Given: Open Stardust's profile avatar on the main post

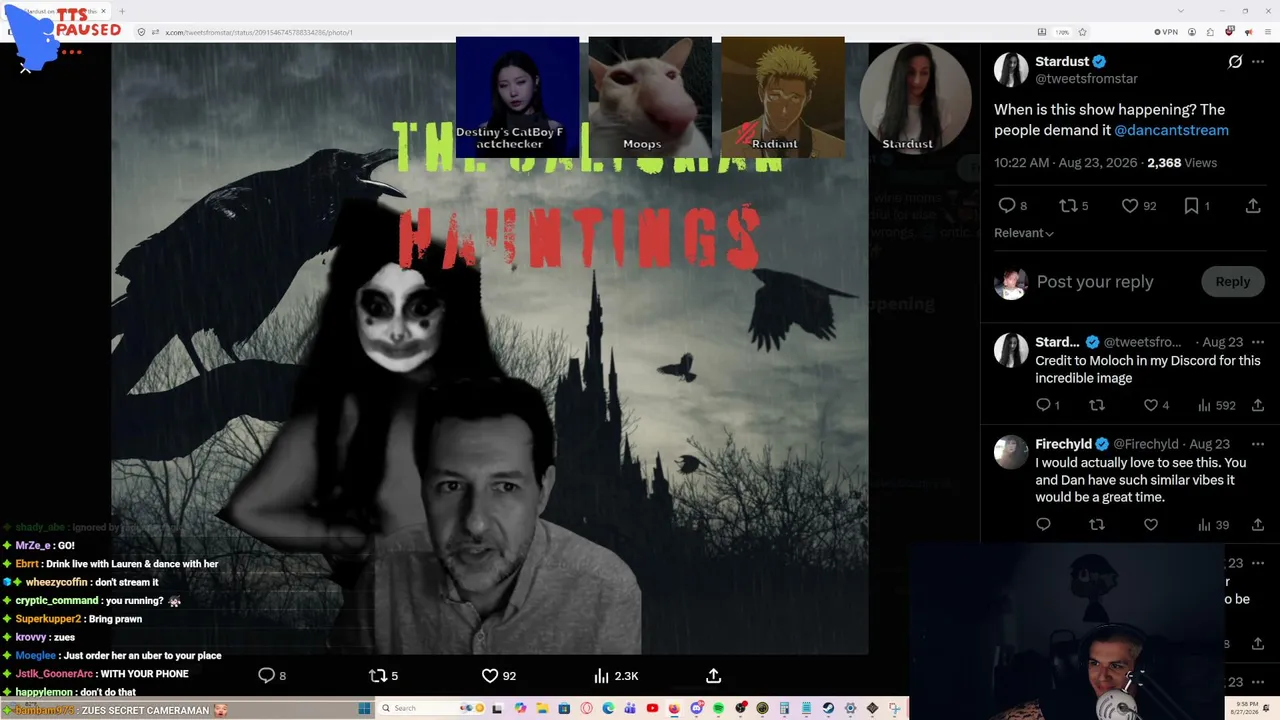Looking at the screenshot, I should click(1011, 69).
